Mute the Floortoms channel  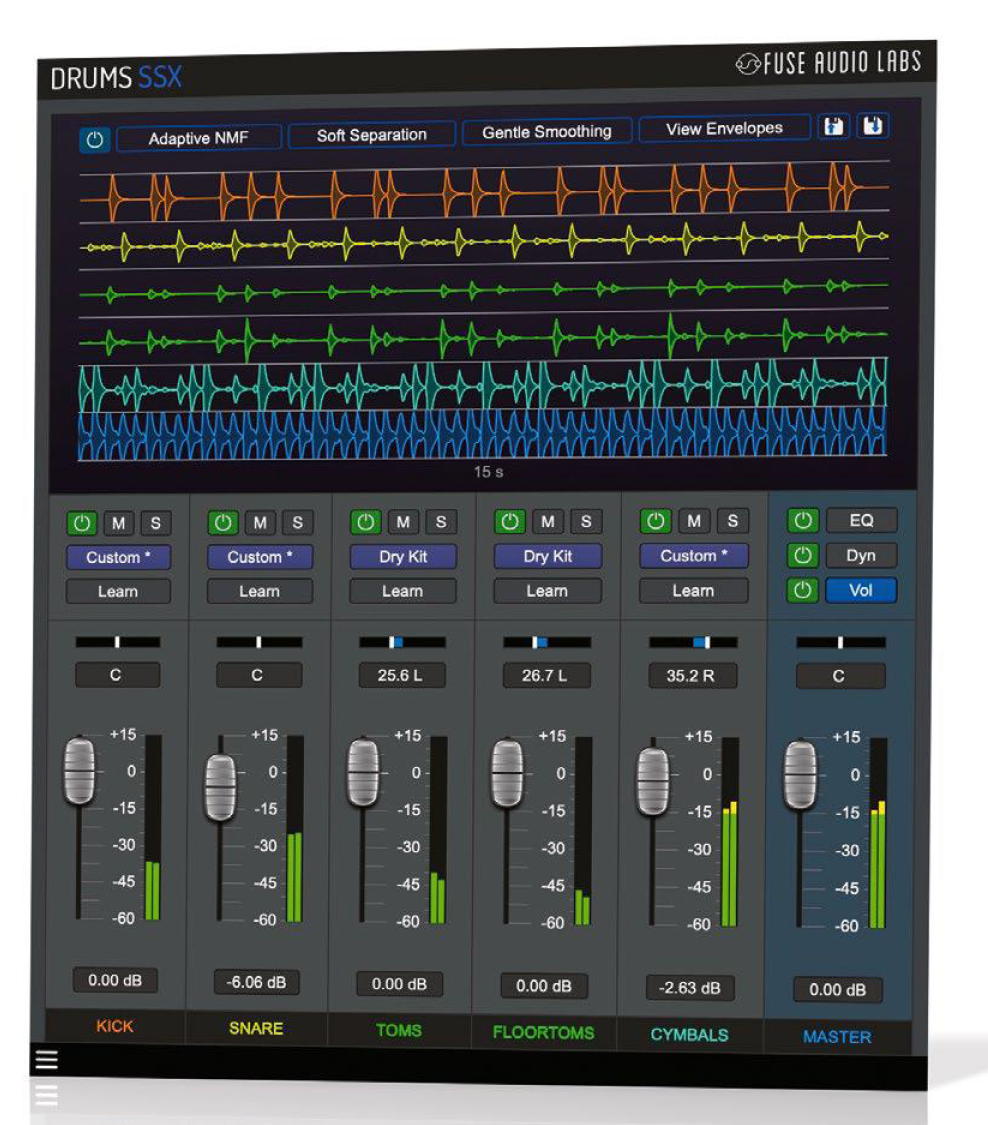pos(547,521)
